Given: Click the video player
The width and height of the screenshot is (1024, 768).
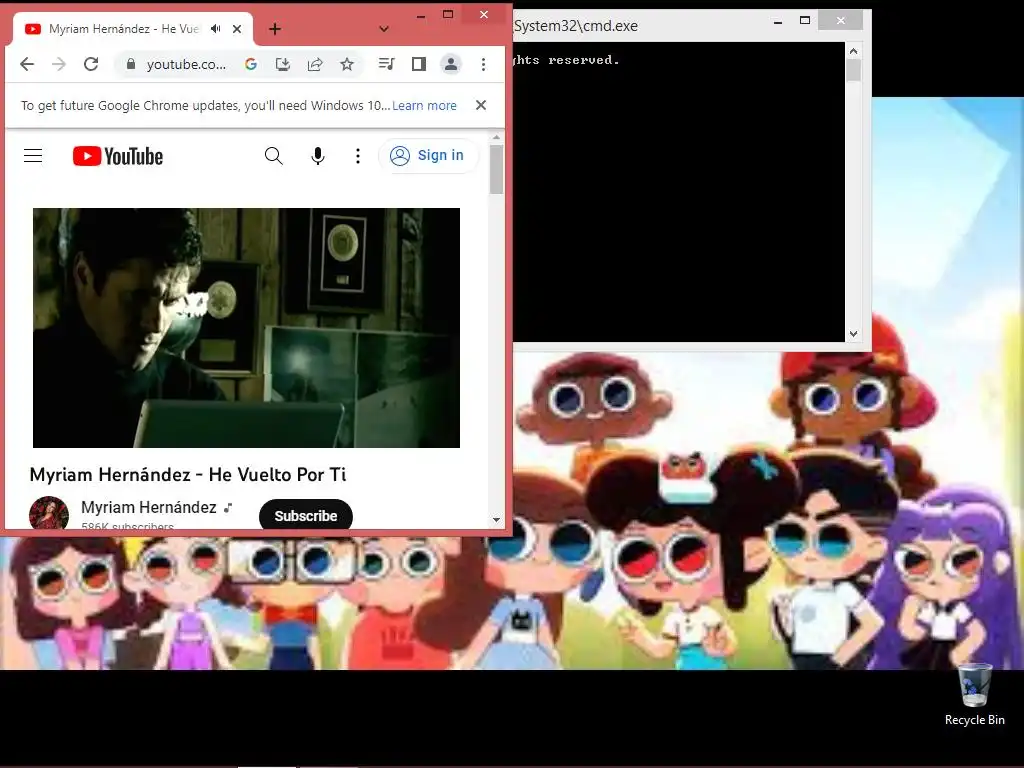Looking at the screenshot, I should pyautogui.click(x=246, y=328).
